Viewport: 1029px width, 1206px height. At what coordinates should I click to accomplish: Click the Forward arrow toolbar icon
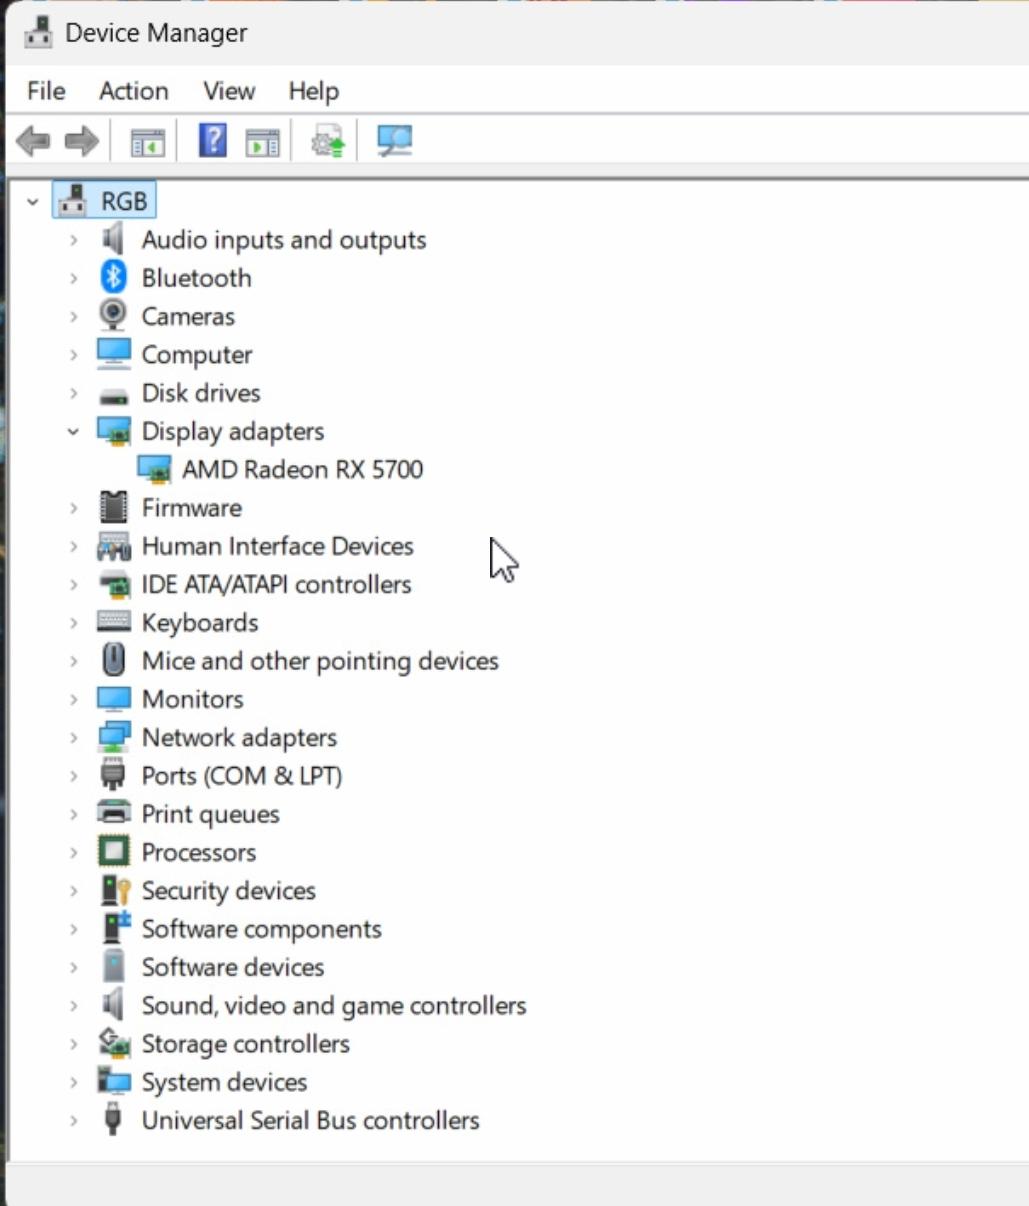pos(81,141)
